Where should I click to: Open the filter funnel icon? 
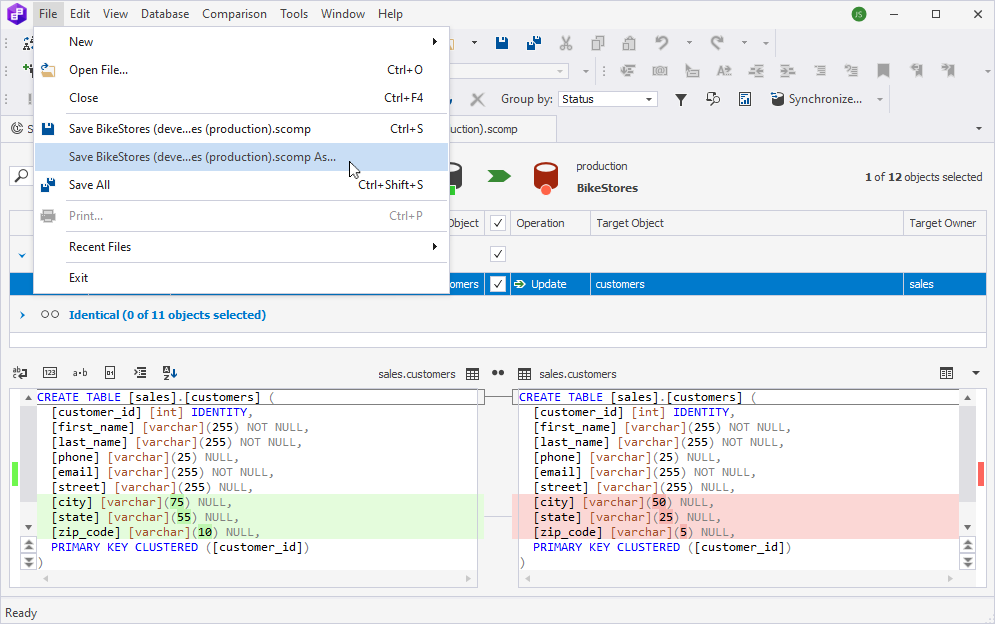point(680,99)
